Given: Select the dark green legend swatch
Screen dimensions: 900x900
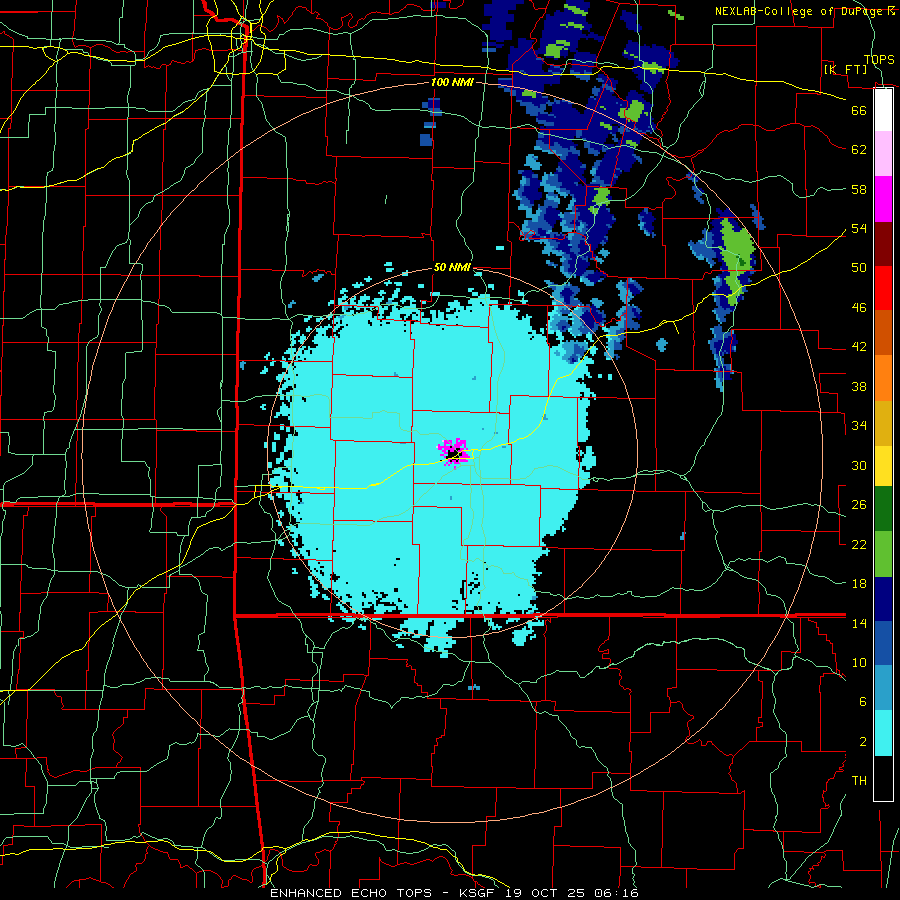Looking at the screenshot, I should (x=883, y=509).
